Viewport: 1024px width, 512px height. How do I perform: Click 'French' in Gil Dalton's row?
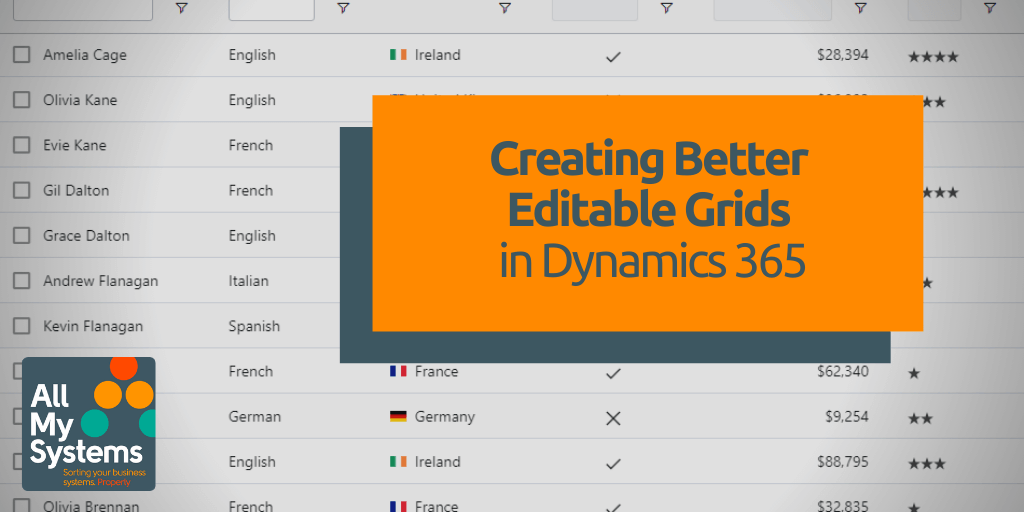pyautogui.click(x=251, y=190)
